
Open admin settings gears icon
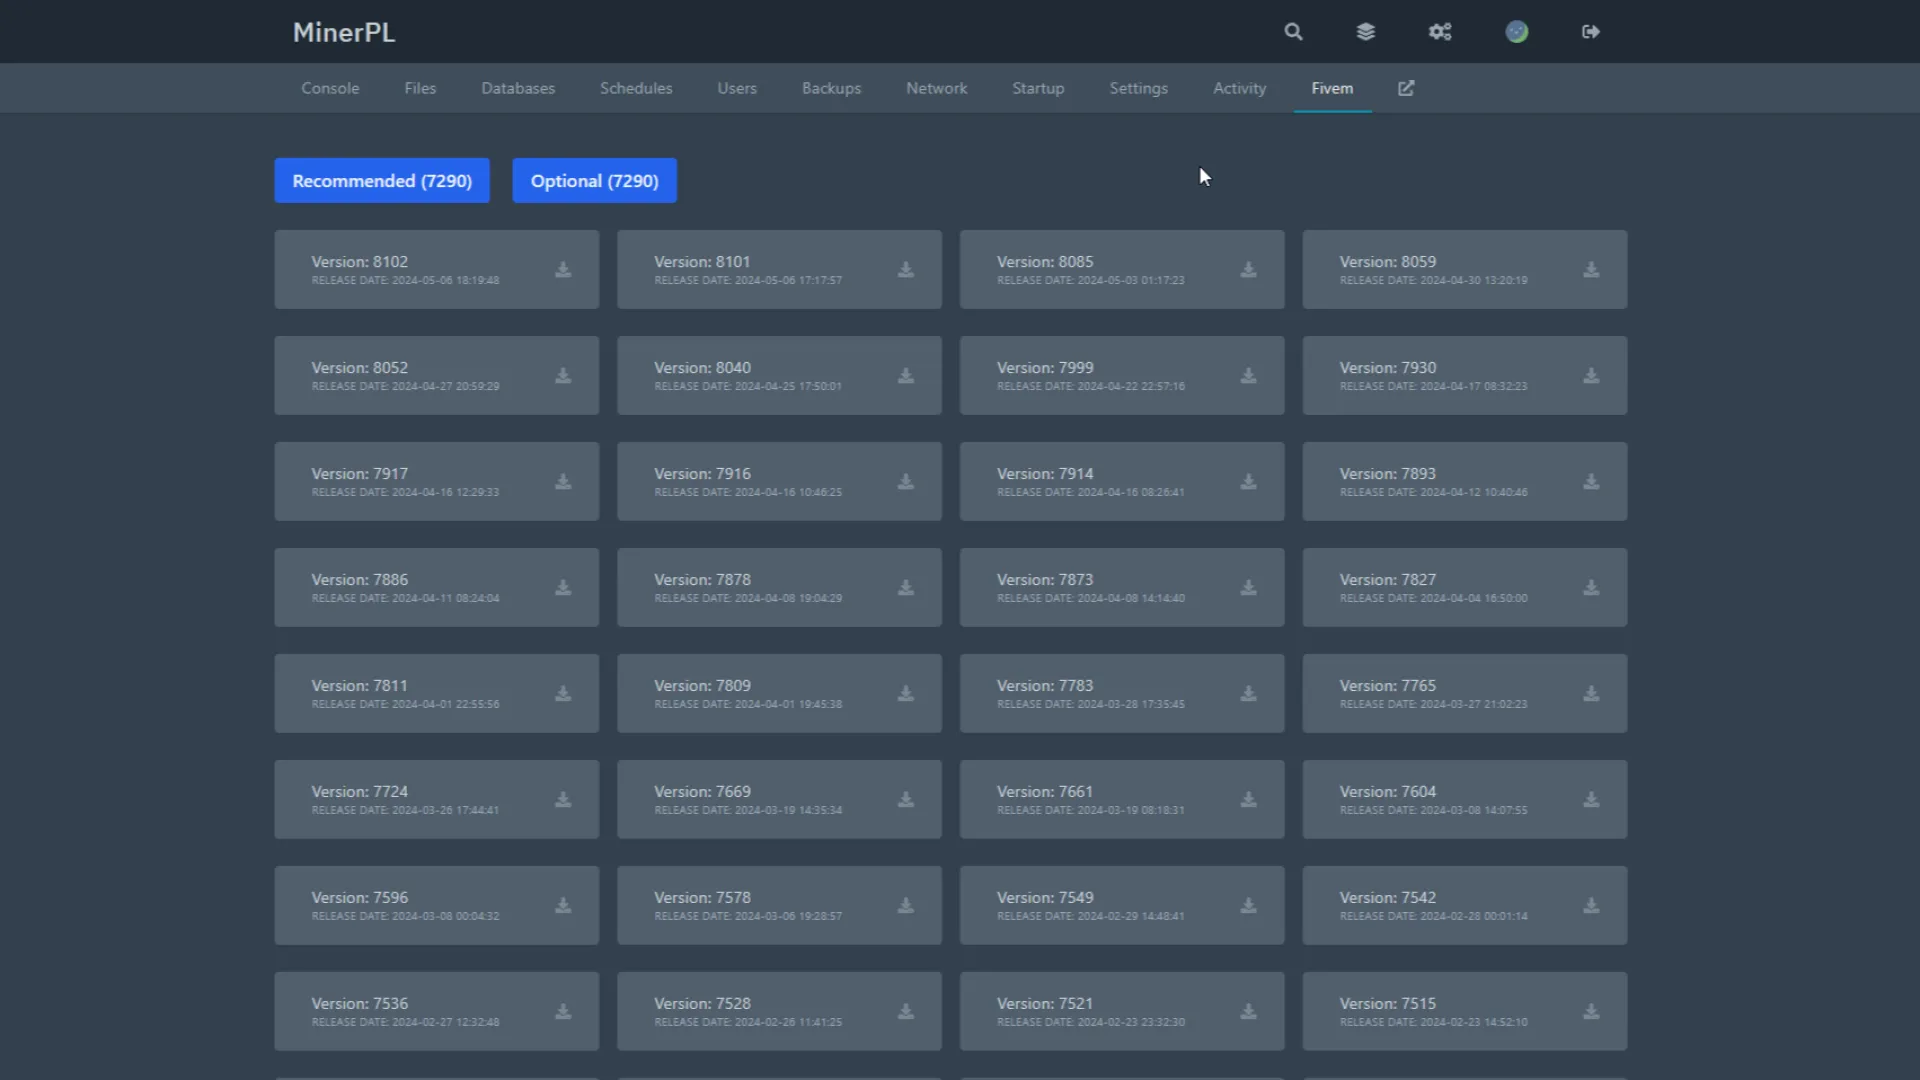(1440, 32)
